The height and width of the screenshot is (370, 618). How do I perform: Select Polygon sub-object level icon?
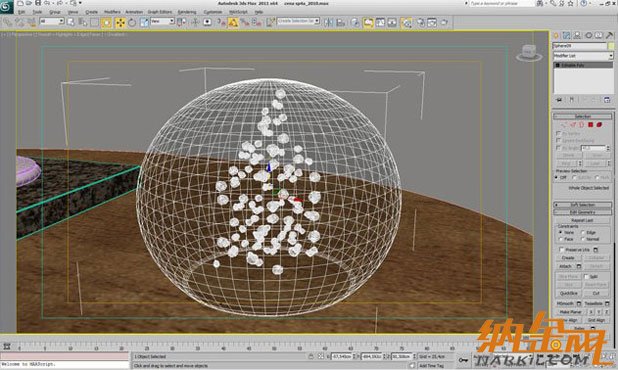point(590,125)
